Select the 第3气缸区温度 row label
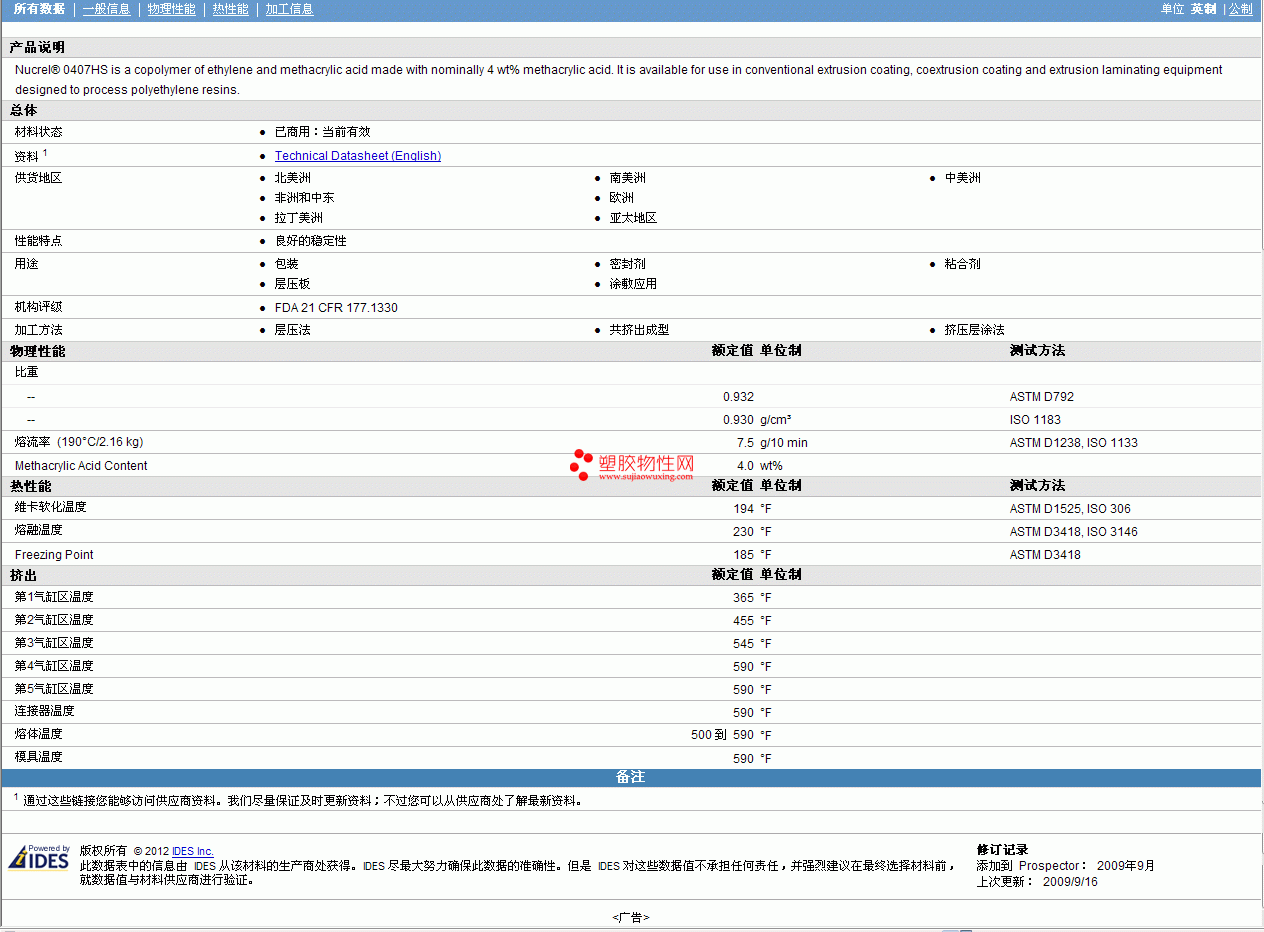Screen dimensions: 1264x932 (54, 643)
